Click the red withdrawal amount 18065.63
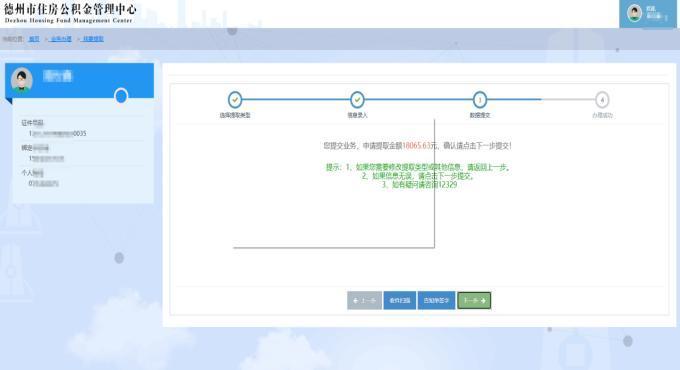Screen dimensions: 680x370 pyautogui.click(x=416, y=146)
